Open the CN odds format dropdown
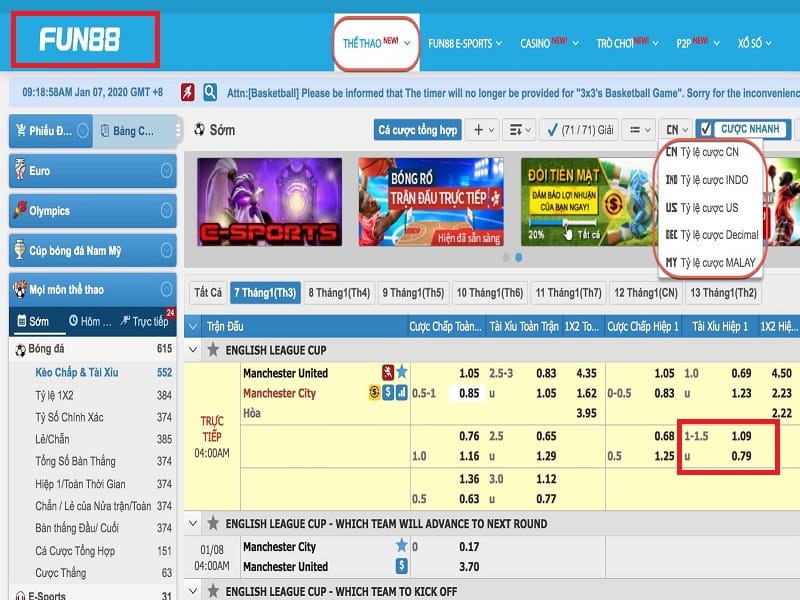This screenshot has height=600, width=800. pos(677,130)
